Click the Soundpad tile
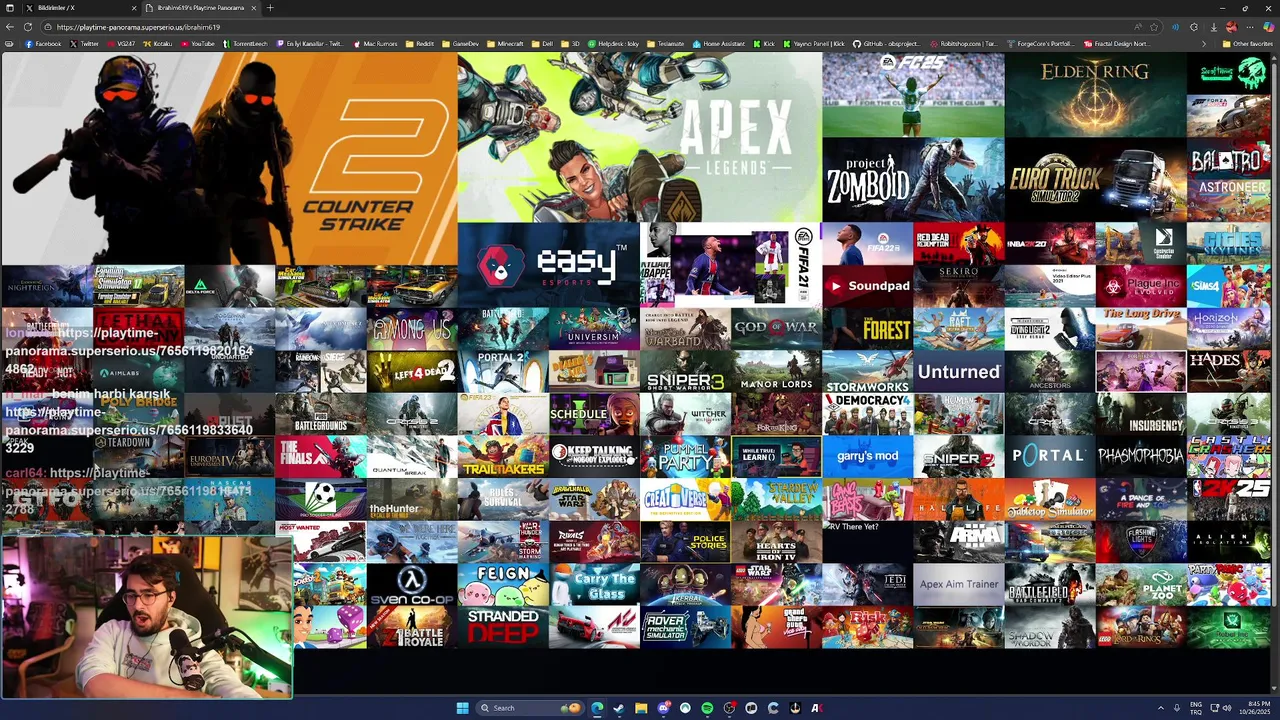 pyautogui.click(x=868, y=286)
